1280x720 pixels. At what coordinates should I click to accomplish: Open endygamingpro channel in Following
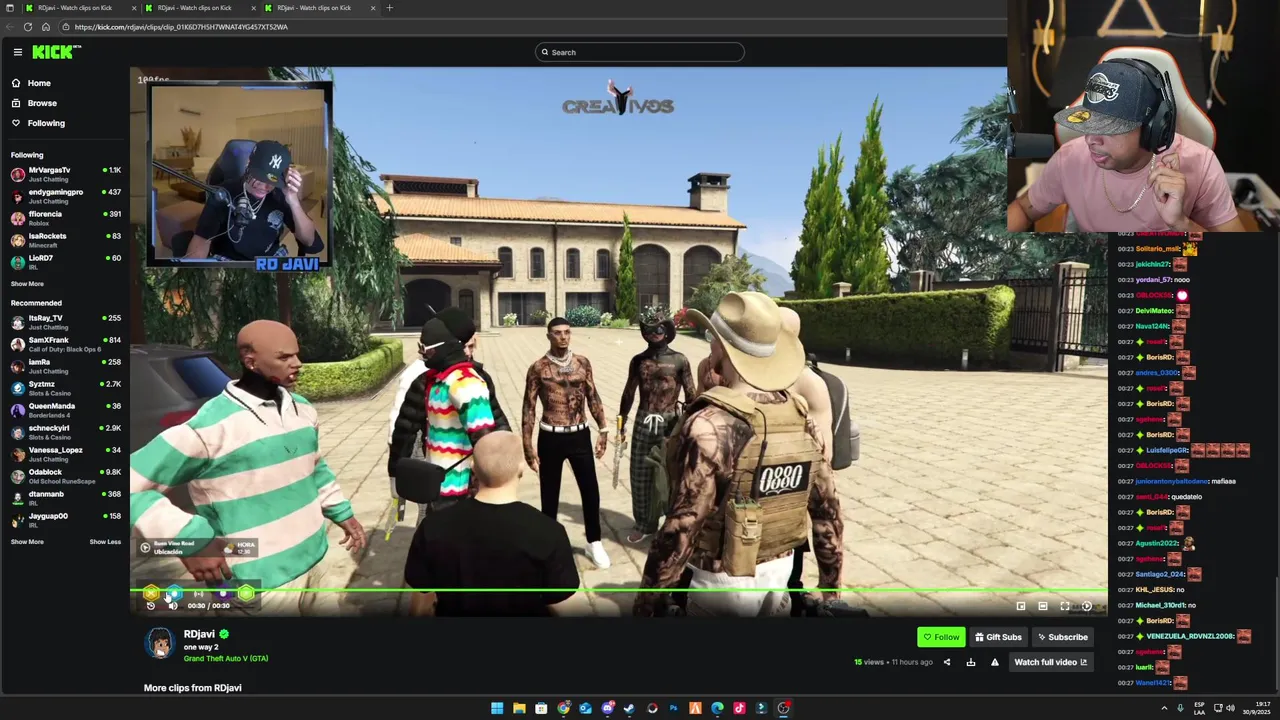point(65,196)
